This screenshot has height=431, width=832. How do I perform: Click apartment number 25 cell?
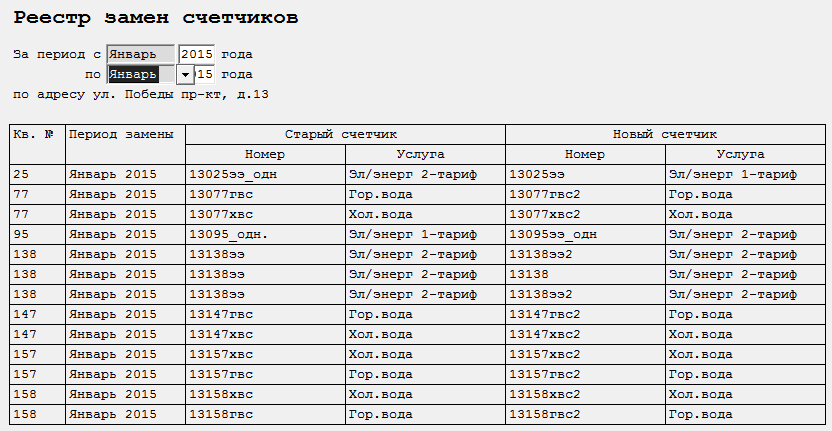tap(38, 175)
